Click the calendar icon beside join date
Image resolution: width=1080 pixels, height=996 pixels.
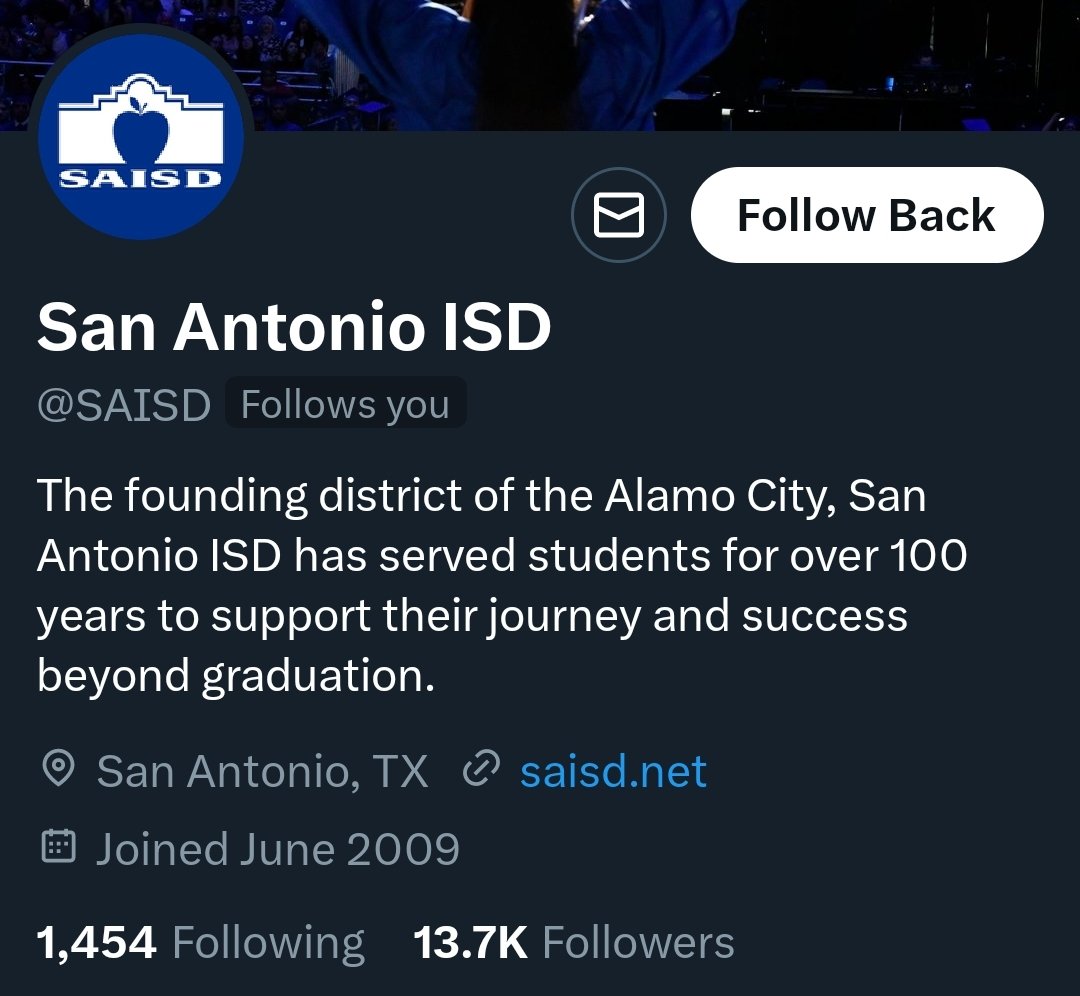[59, 847]
